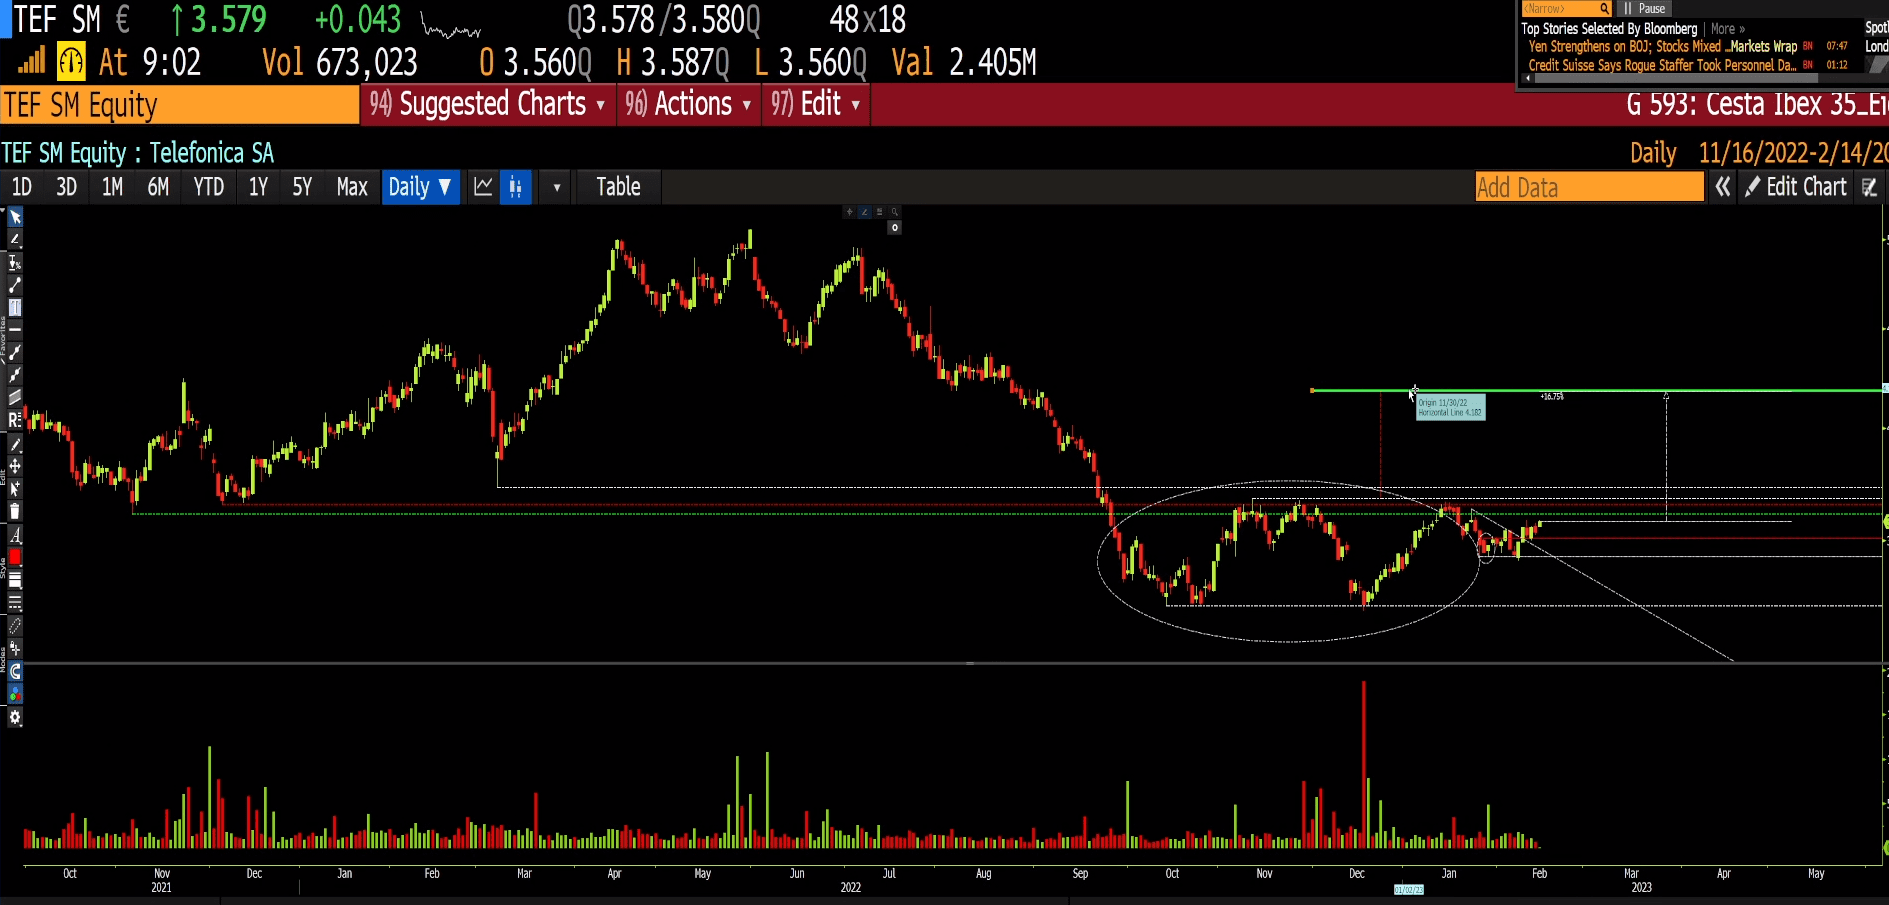The image size is (1889, 905).
Task: Open the Daily periodicity dropdown
Action: (x=420, y=187)
